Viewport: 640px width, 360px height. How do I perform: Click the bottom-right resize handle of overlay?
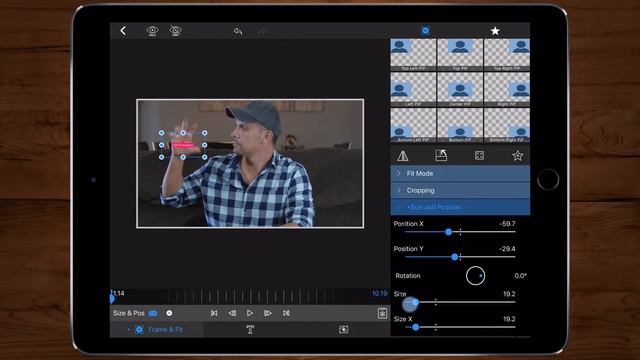pos(204,157)
